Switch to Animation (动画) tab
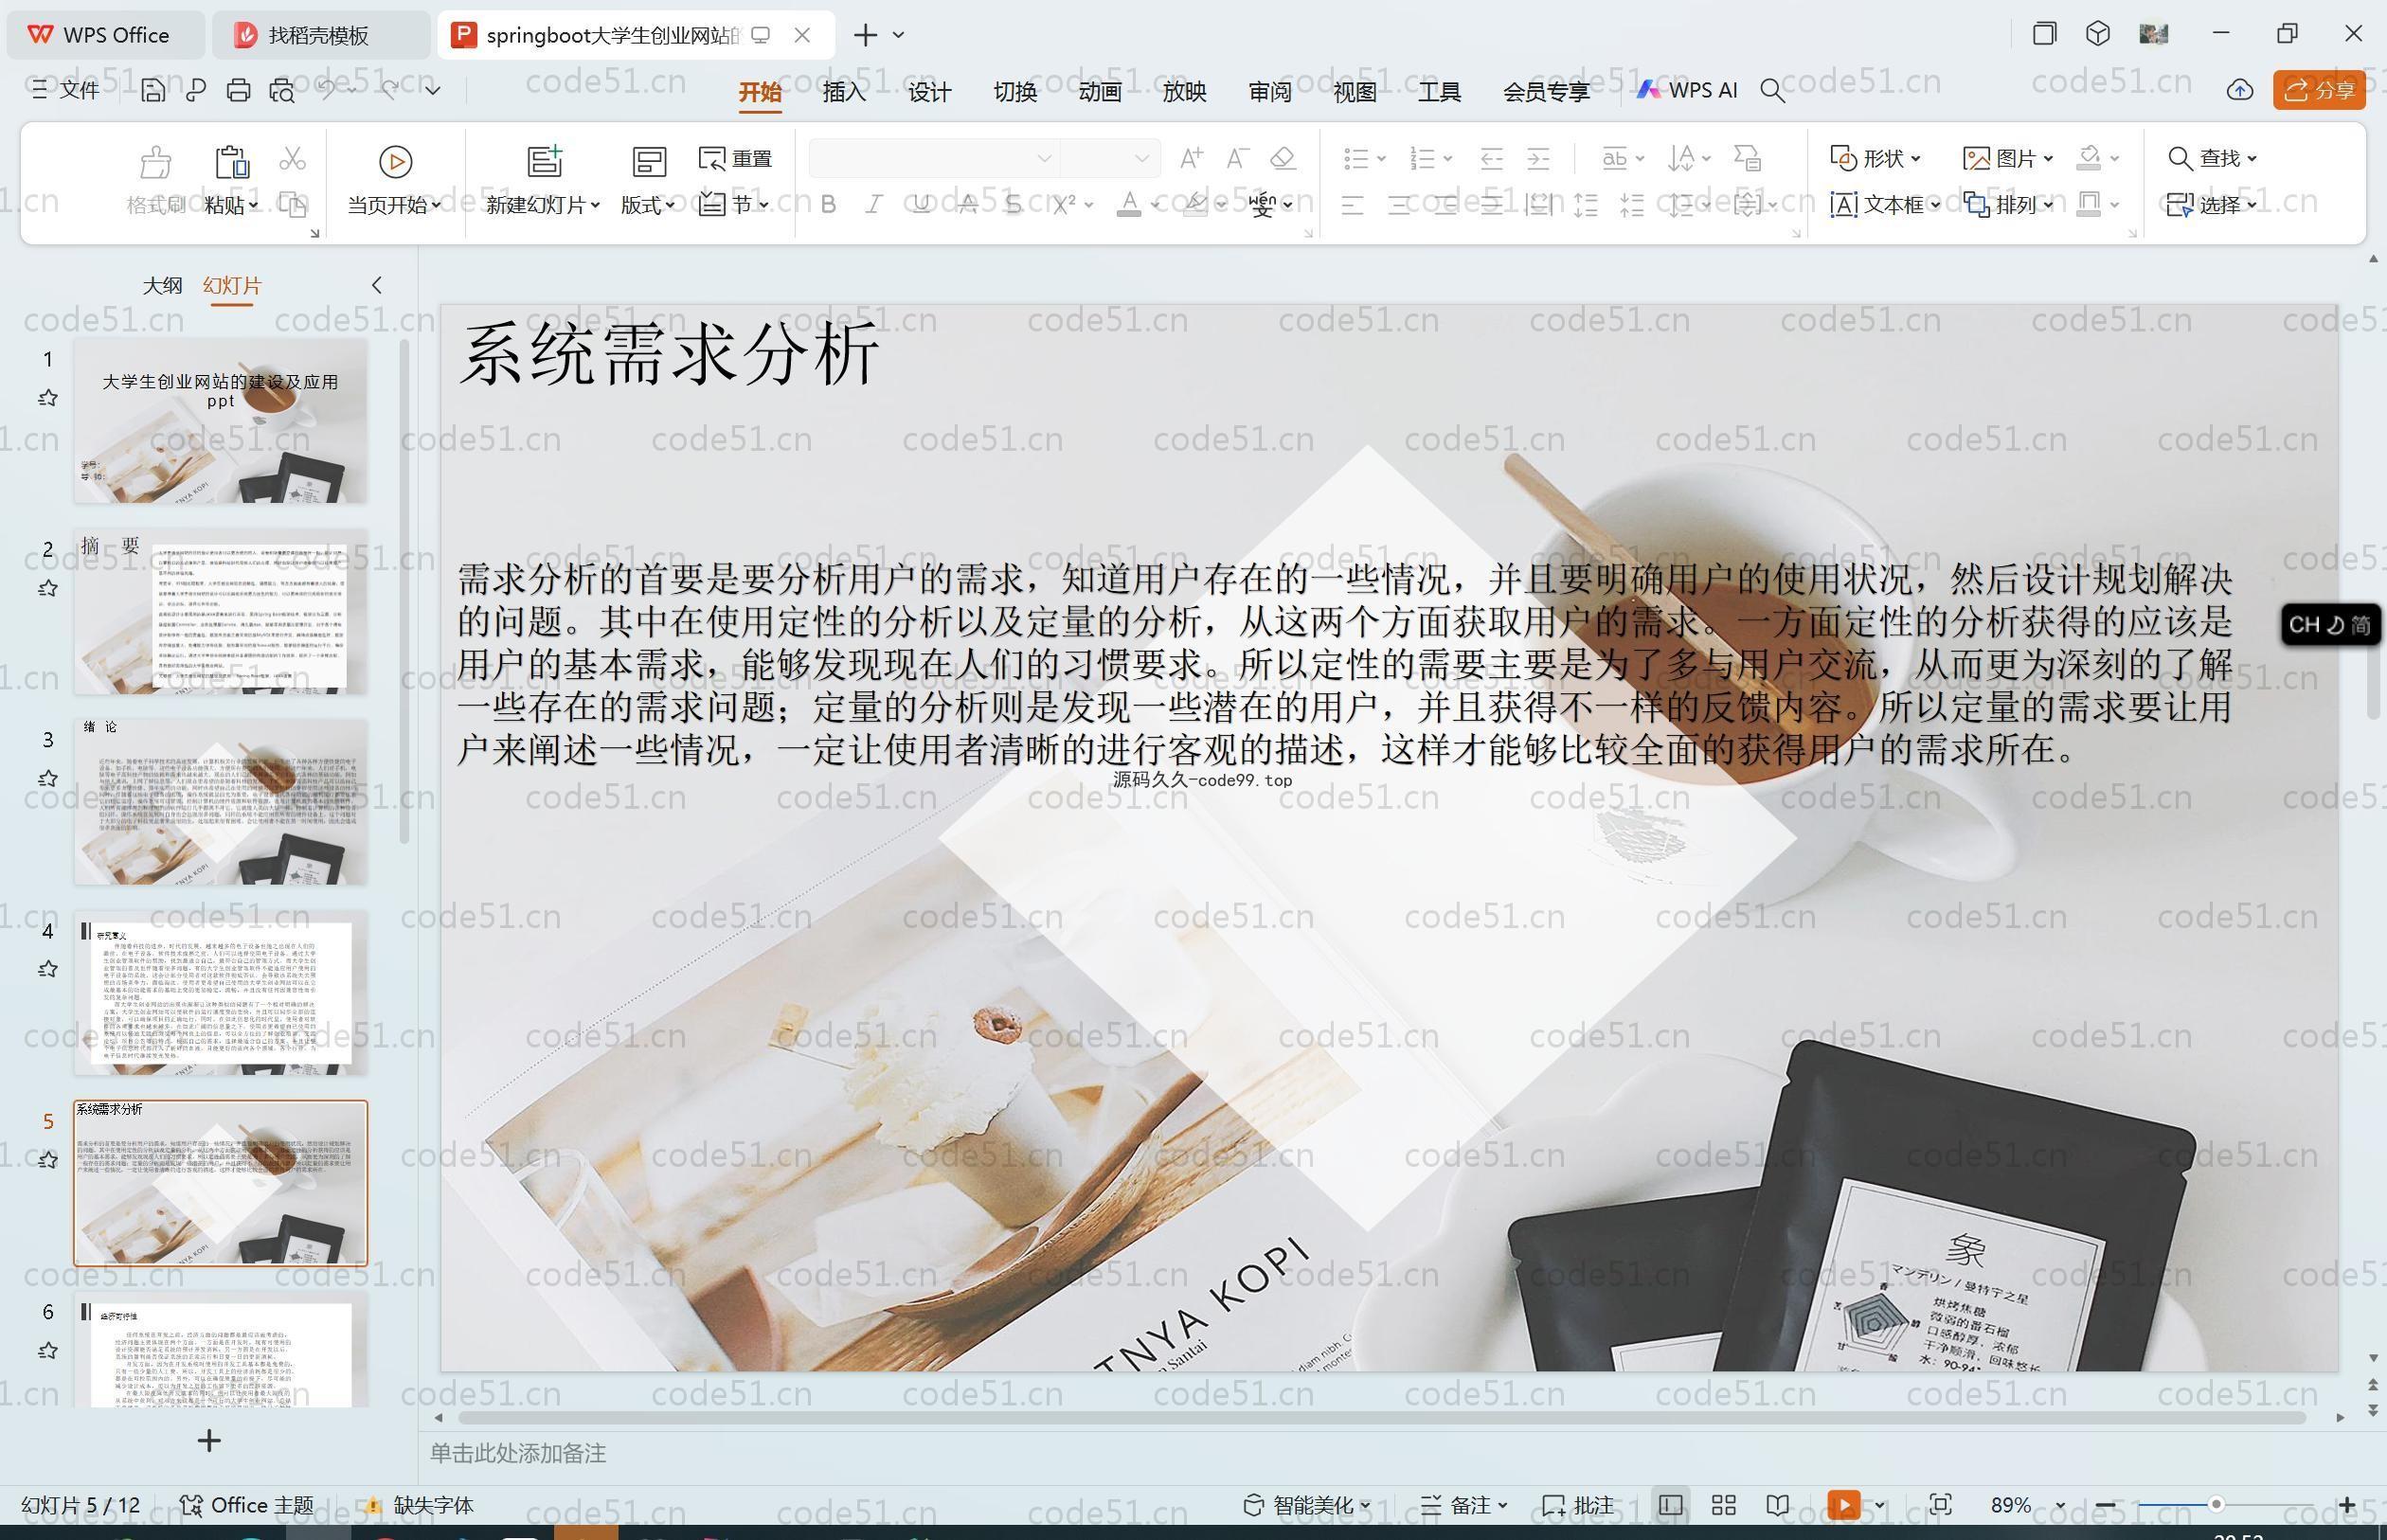 [x=1100, y=92]
